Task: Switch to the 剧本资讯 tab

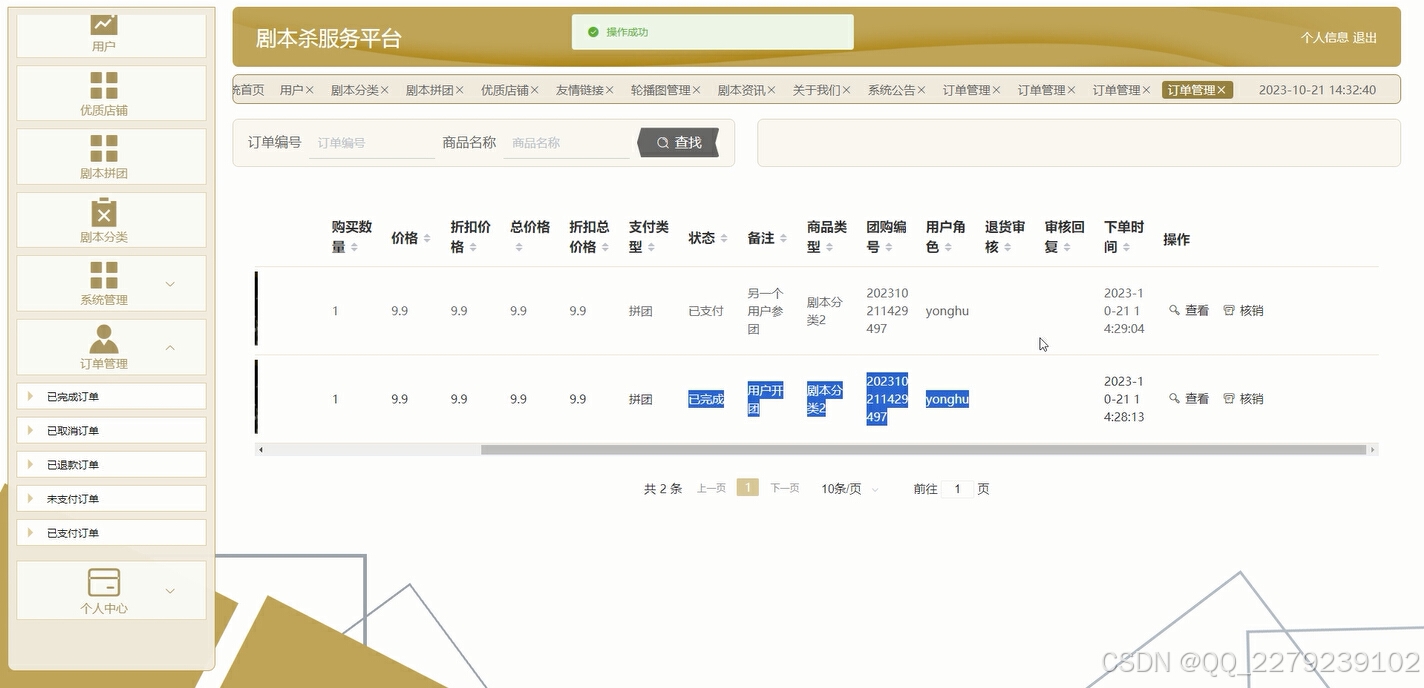Action: coord(740,88)
